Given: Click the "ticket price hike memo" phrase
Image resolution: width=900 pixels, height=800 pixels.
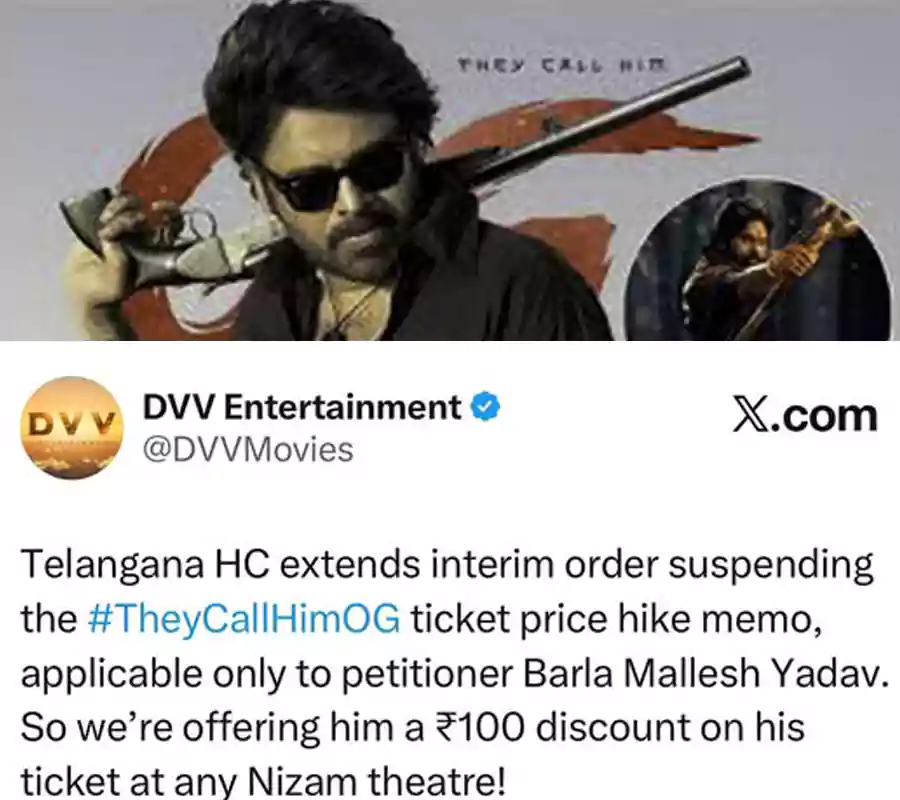Looking at the screenshot, I should [612, 619].
